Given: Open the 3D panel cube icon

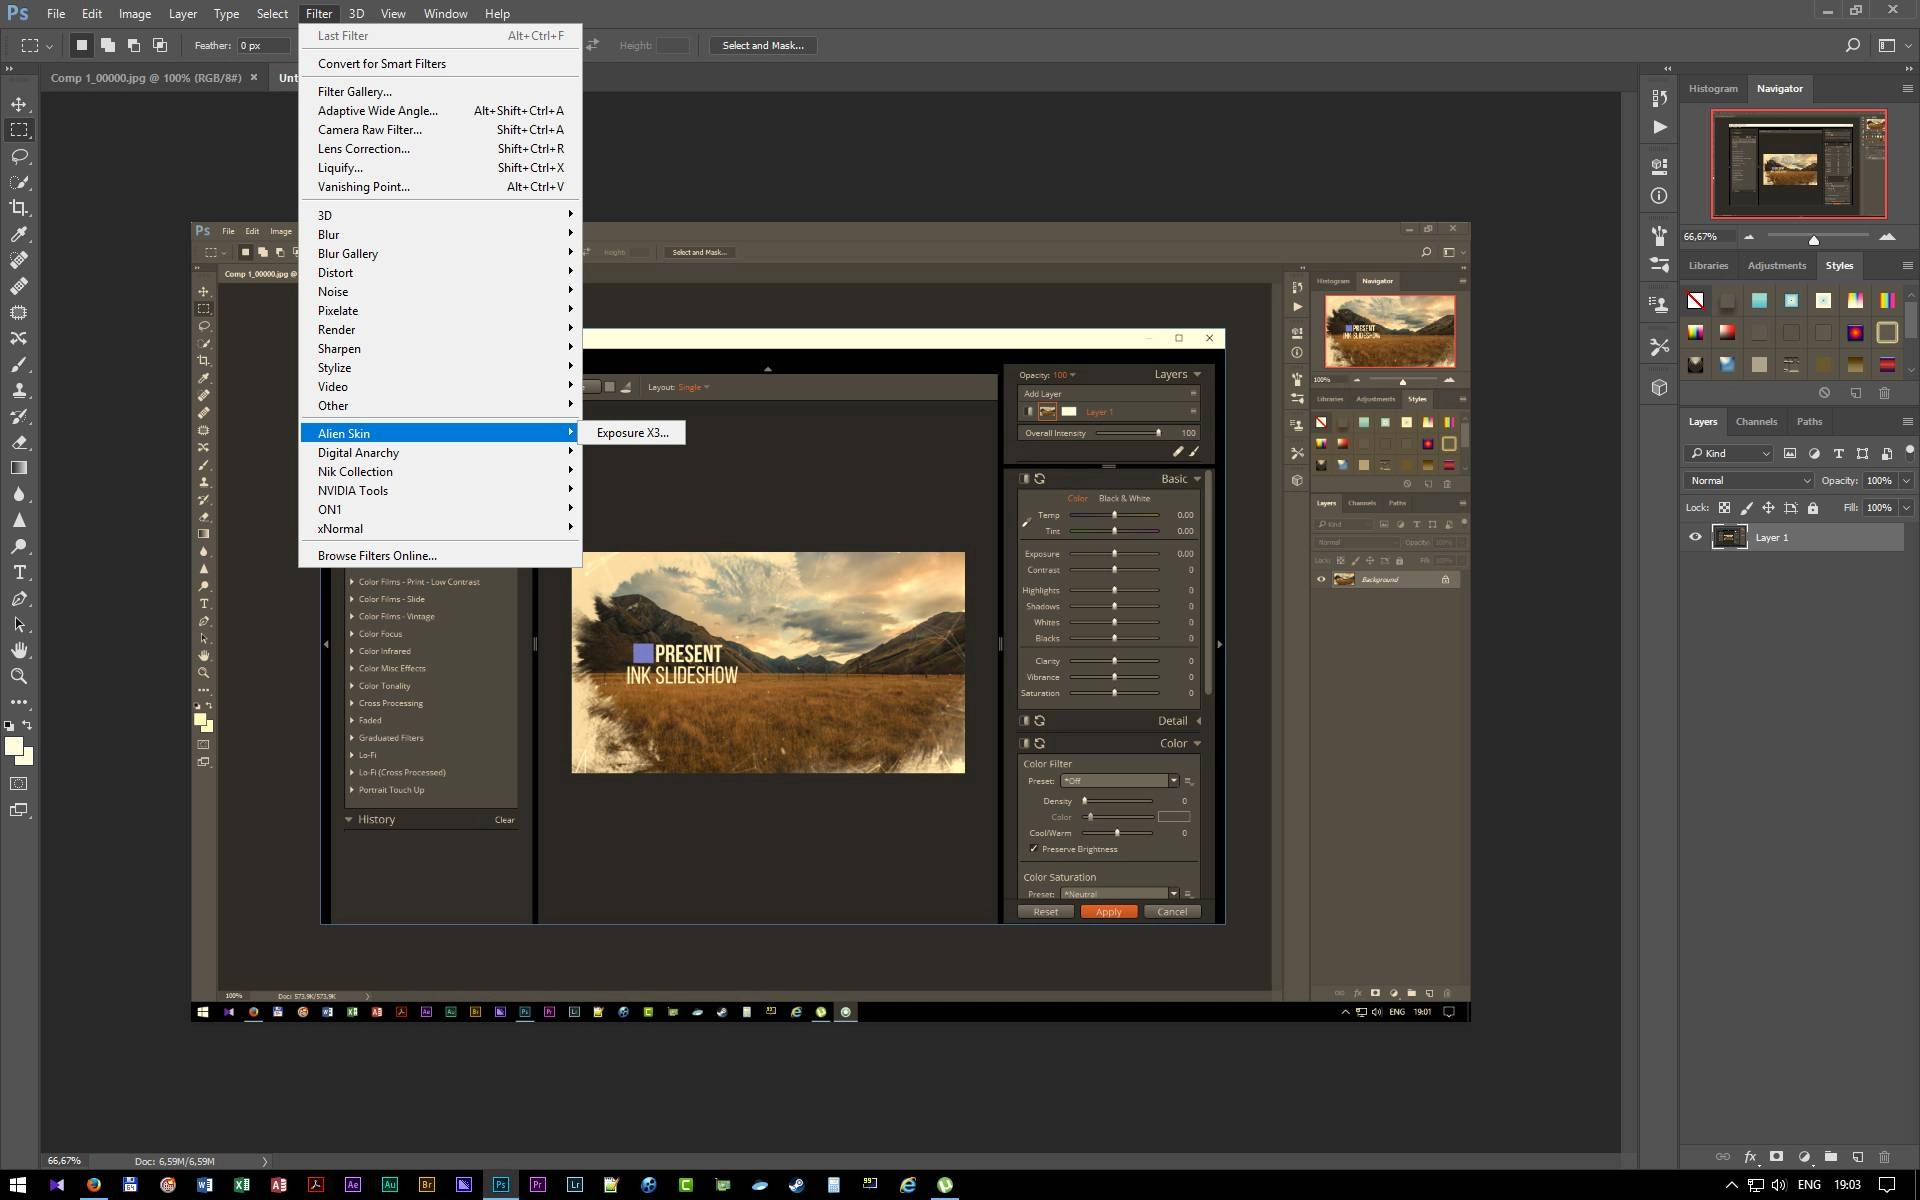Looking at the screenshot, I should pos(1660,387).
